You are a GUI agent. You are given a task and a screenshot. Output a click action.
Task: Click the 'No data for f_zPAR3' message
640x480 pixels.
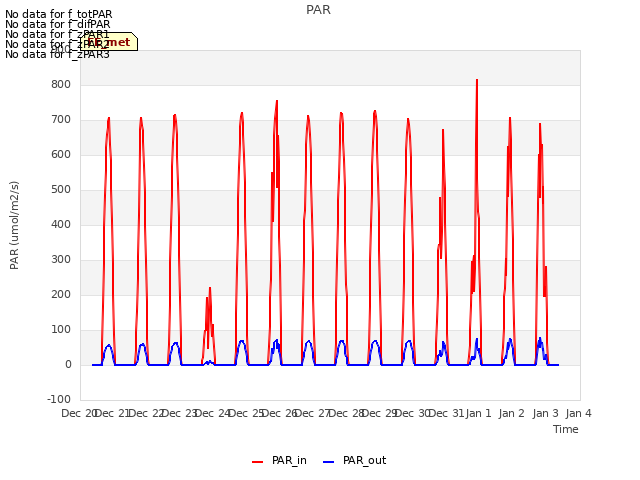[57, 54]
